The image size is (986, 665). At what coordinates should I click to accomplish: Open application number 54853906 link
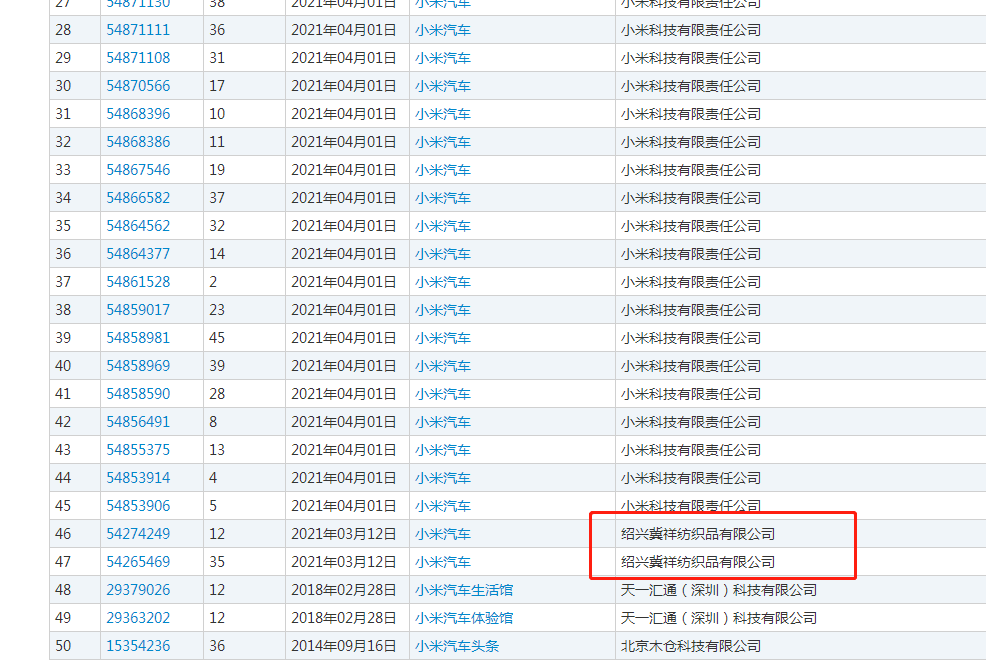[x=138, y=505]
